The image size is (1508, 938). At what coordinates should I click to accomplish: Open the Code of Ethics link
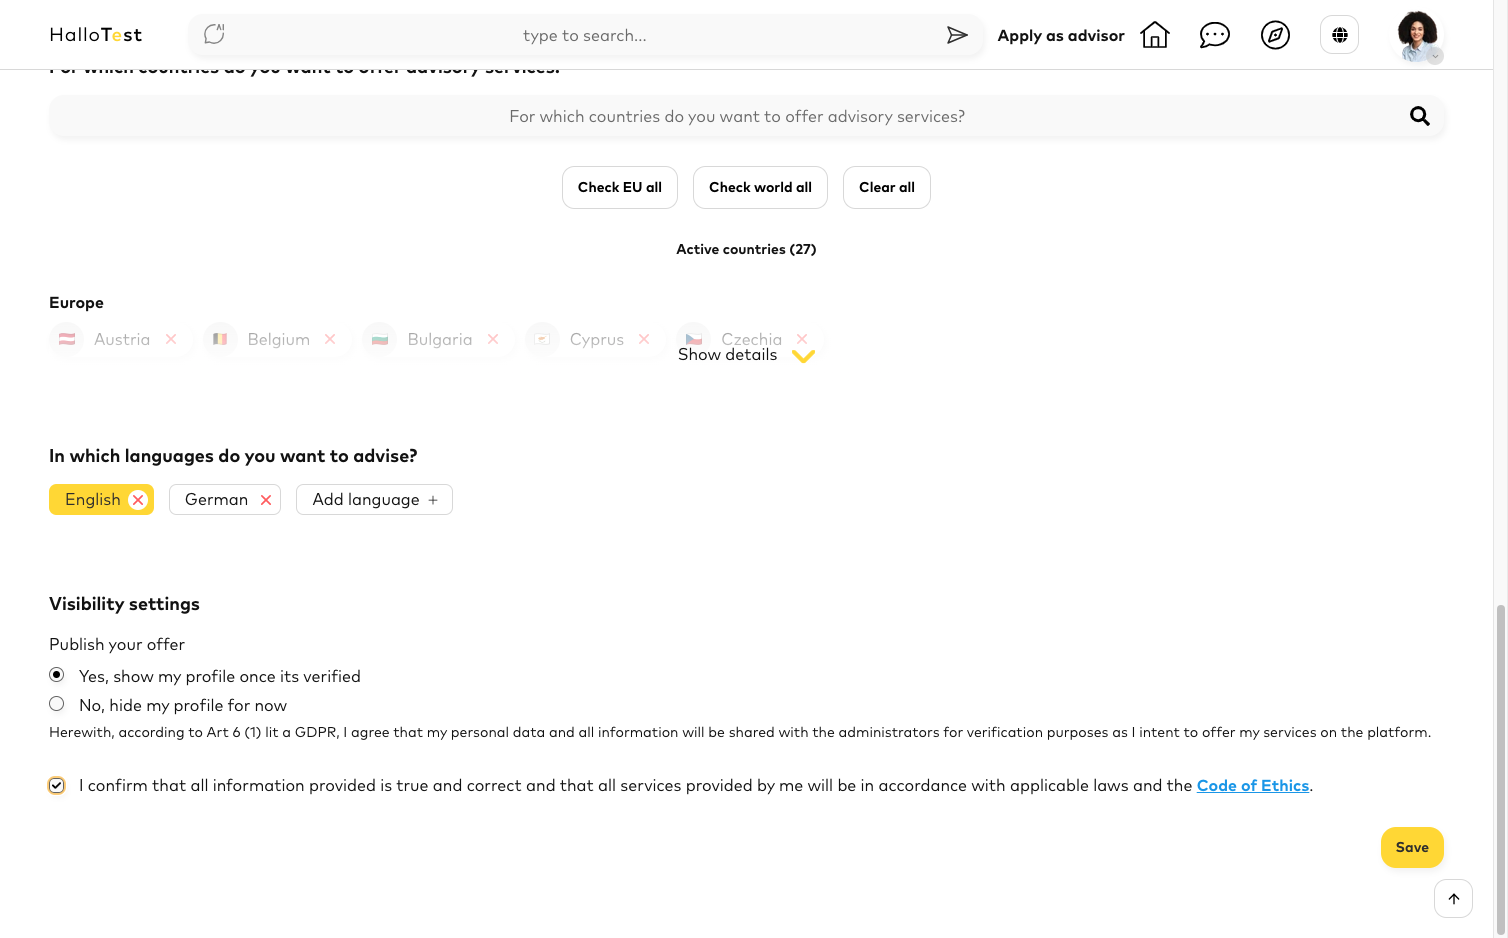click(x=1253, y=786)
